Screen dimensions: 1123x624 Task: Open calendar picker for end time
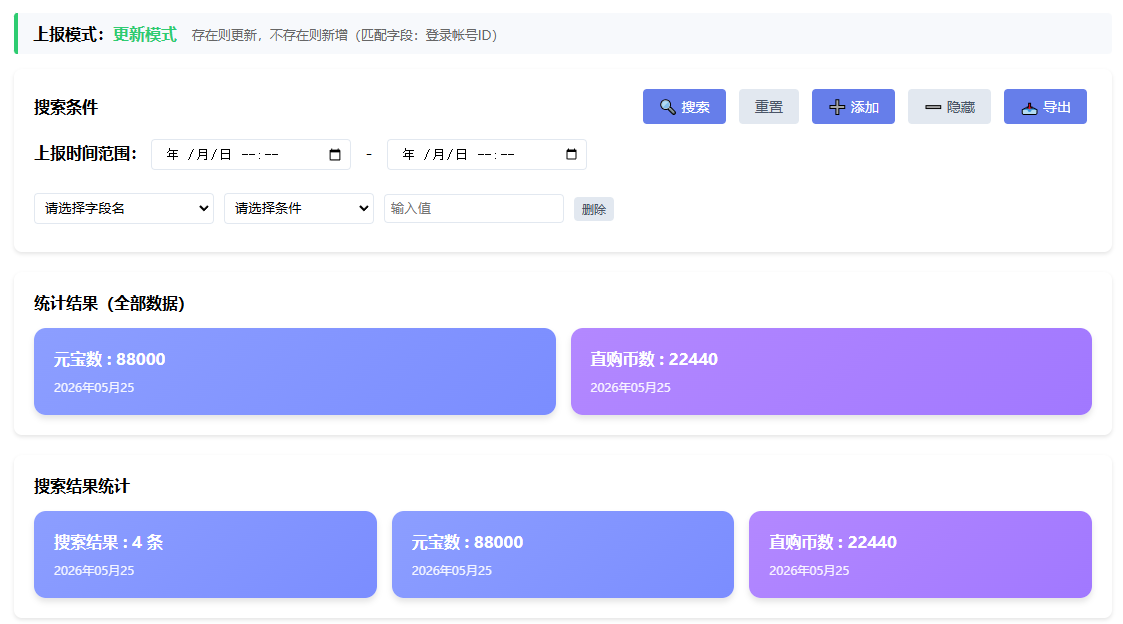coord(571,155)
